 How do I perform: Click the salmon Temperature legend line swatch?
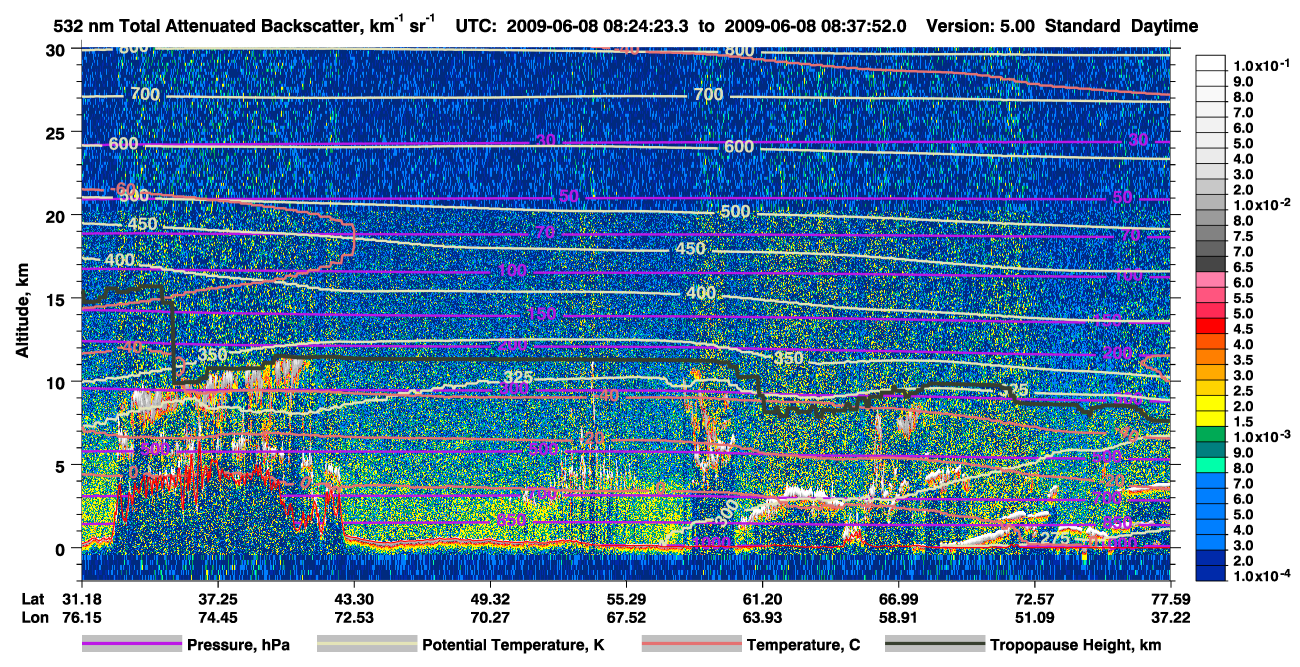[690, 645]
